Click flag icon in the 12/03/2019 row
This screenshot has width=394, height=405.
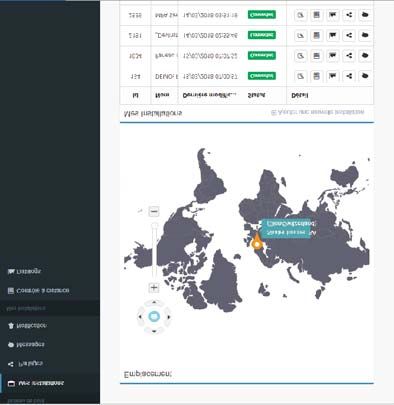332,56
